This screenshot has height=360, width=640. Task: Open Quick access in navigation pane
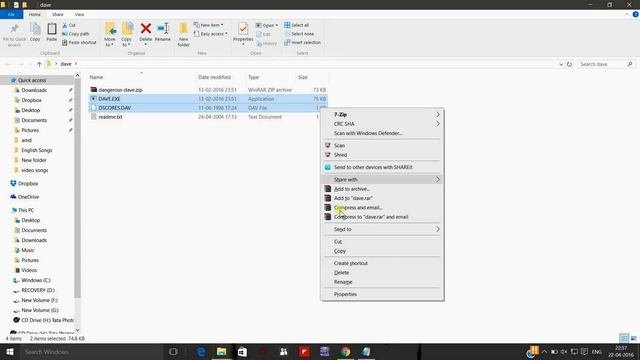pyautogui.click(x=32, y=80)
